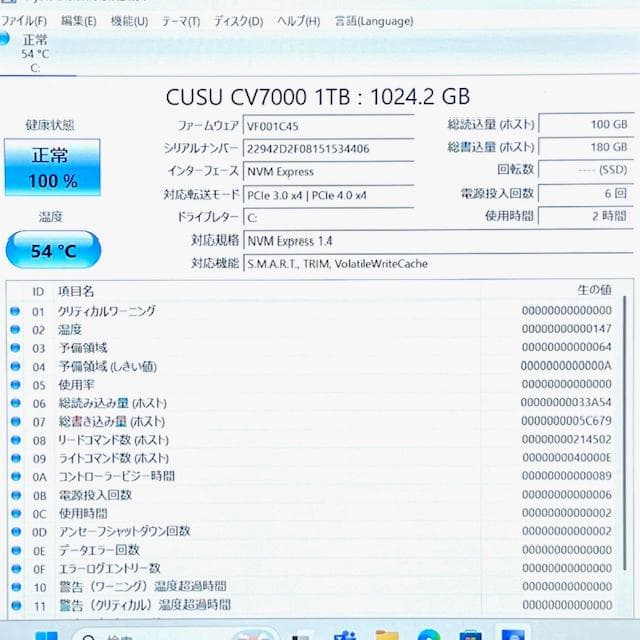Click the transfer mode field PCIe 3.0 x4 | PCIe 4.0 x4
Viewport: 640px width, 640px height.
click(329, 195)
